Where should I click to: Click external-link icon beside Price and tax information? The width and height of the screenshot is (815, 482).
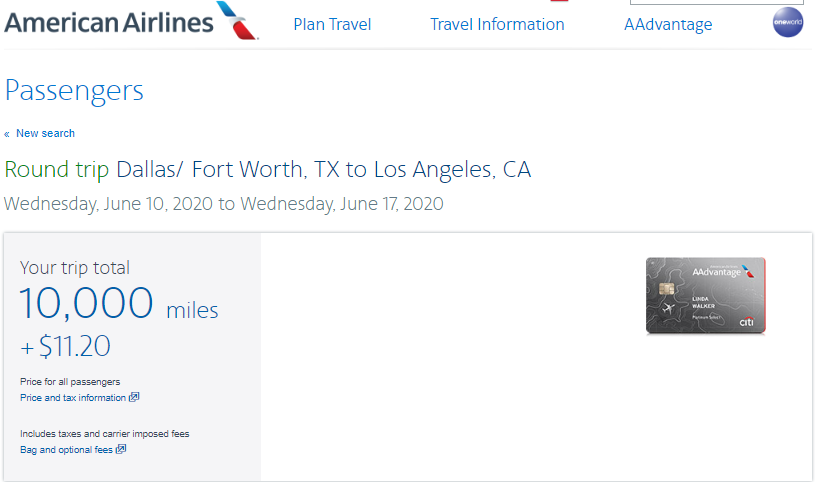point(134,397)
